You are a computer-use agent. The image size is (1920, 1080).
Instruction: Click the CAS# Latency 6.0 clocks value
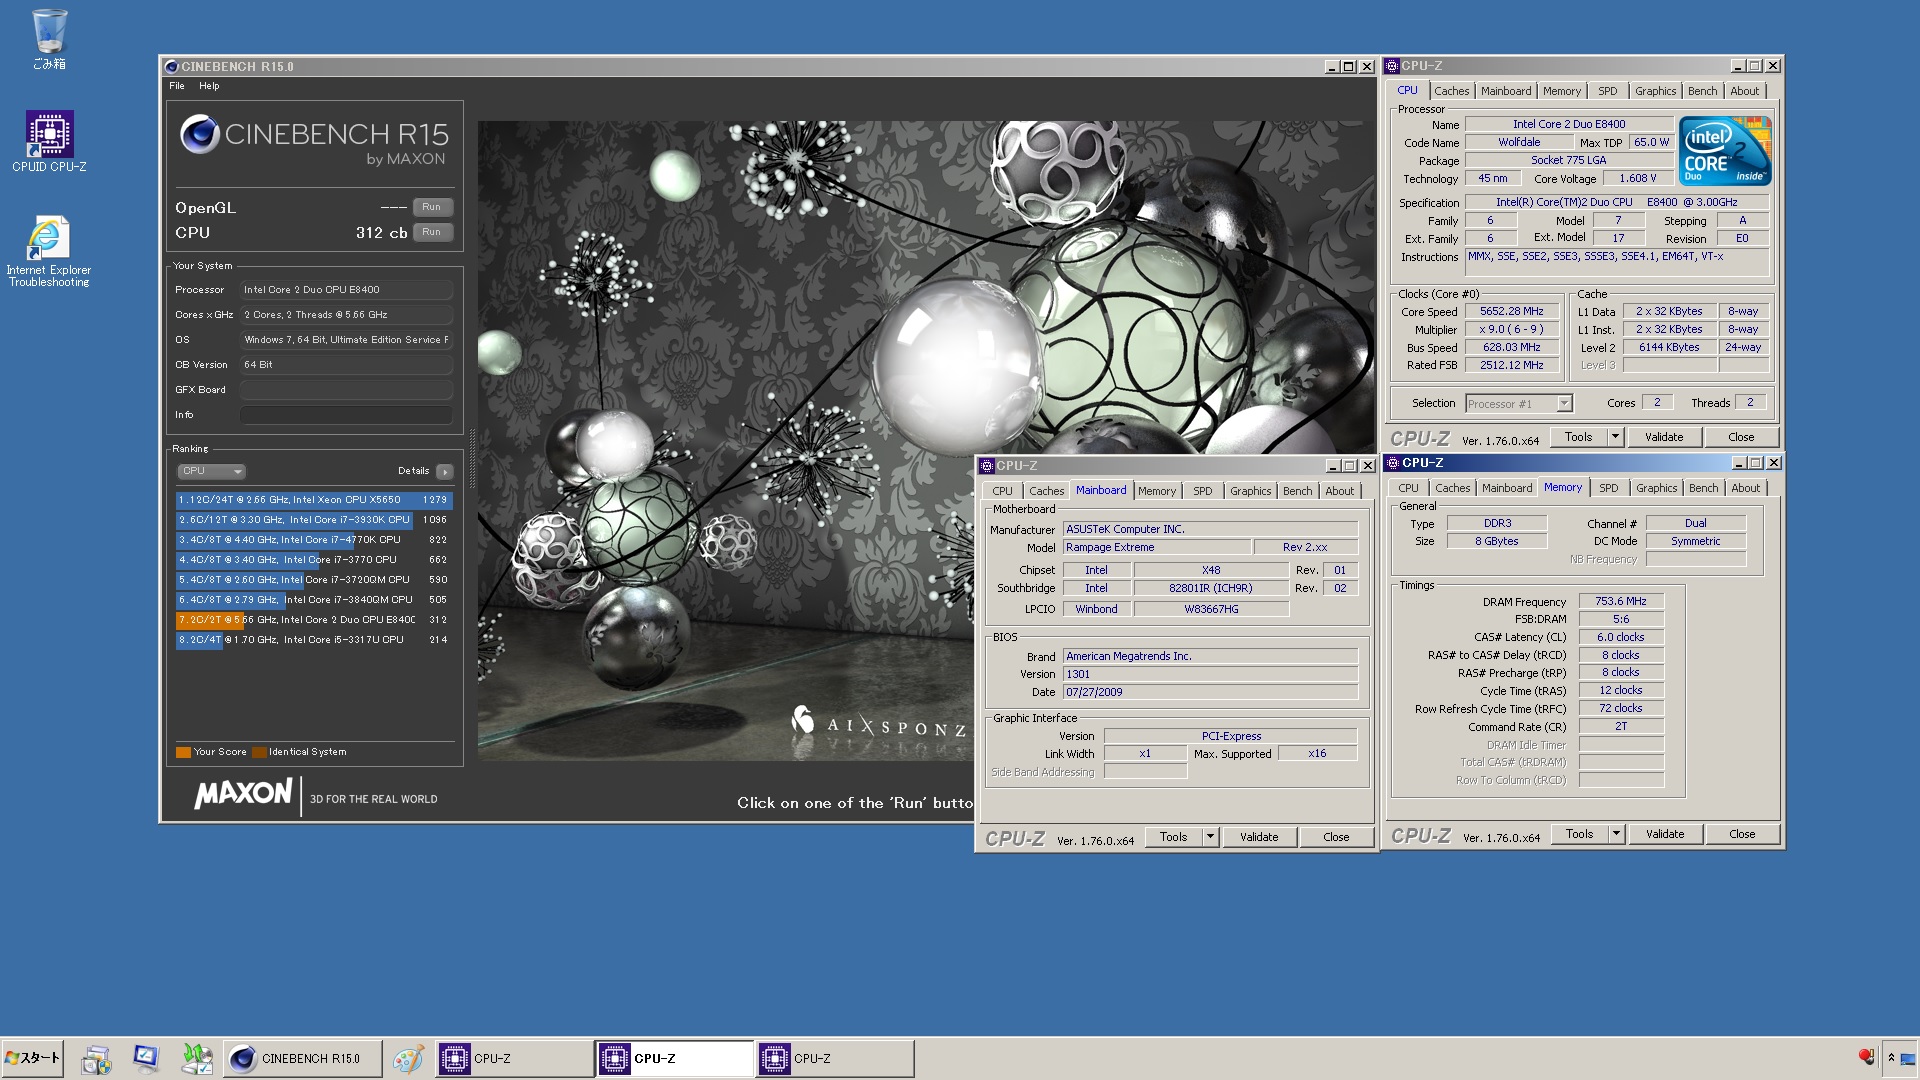coord(1620,638)
